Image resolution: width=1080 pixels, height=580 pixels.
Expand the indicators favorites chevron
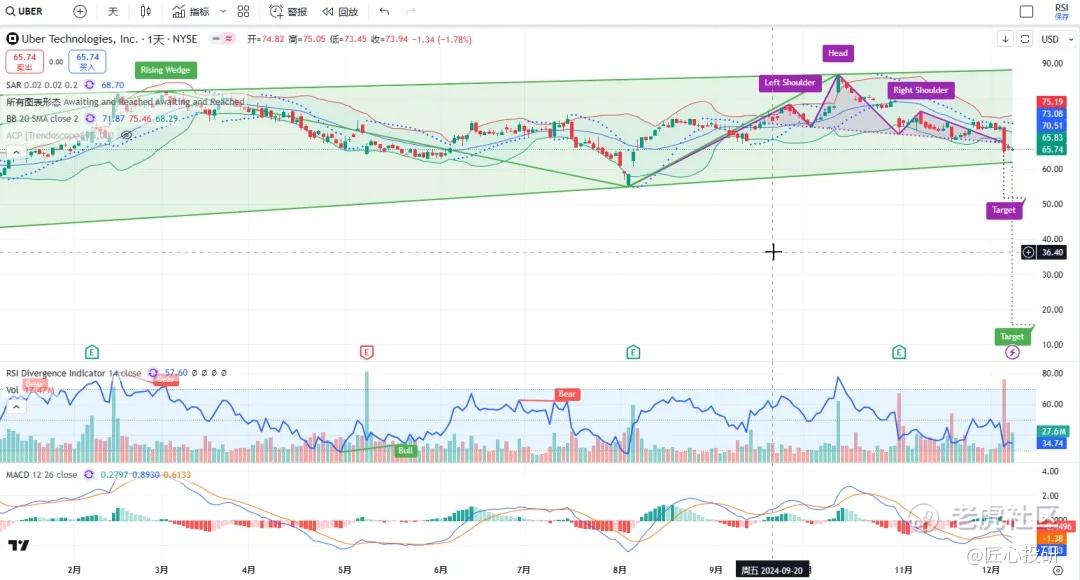click(x=222, y=11)
